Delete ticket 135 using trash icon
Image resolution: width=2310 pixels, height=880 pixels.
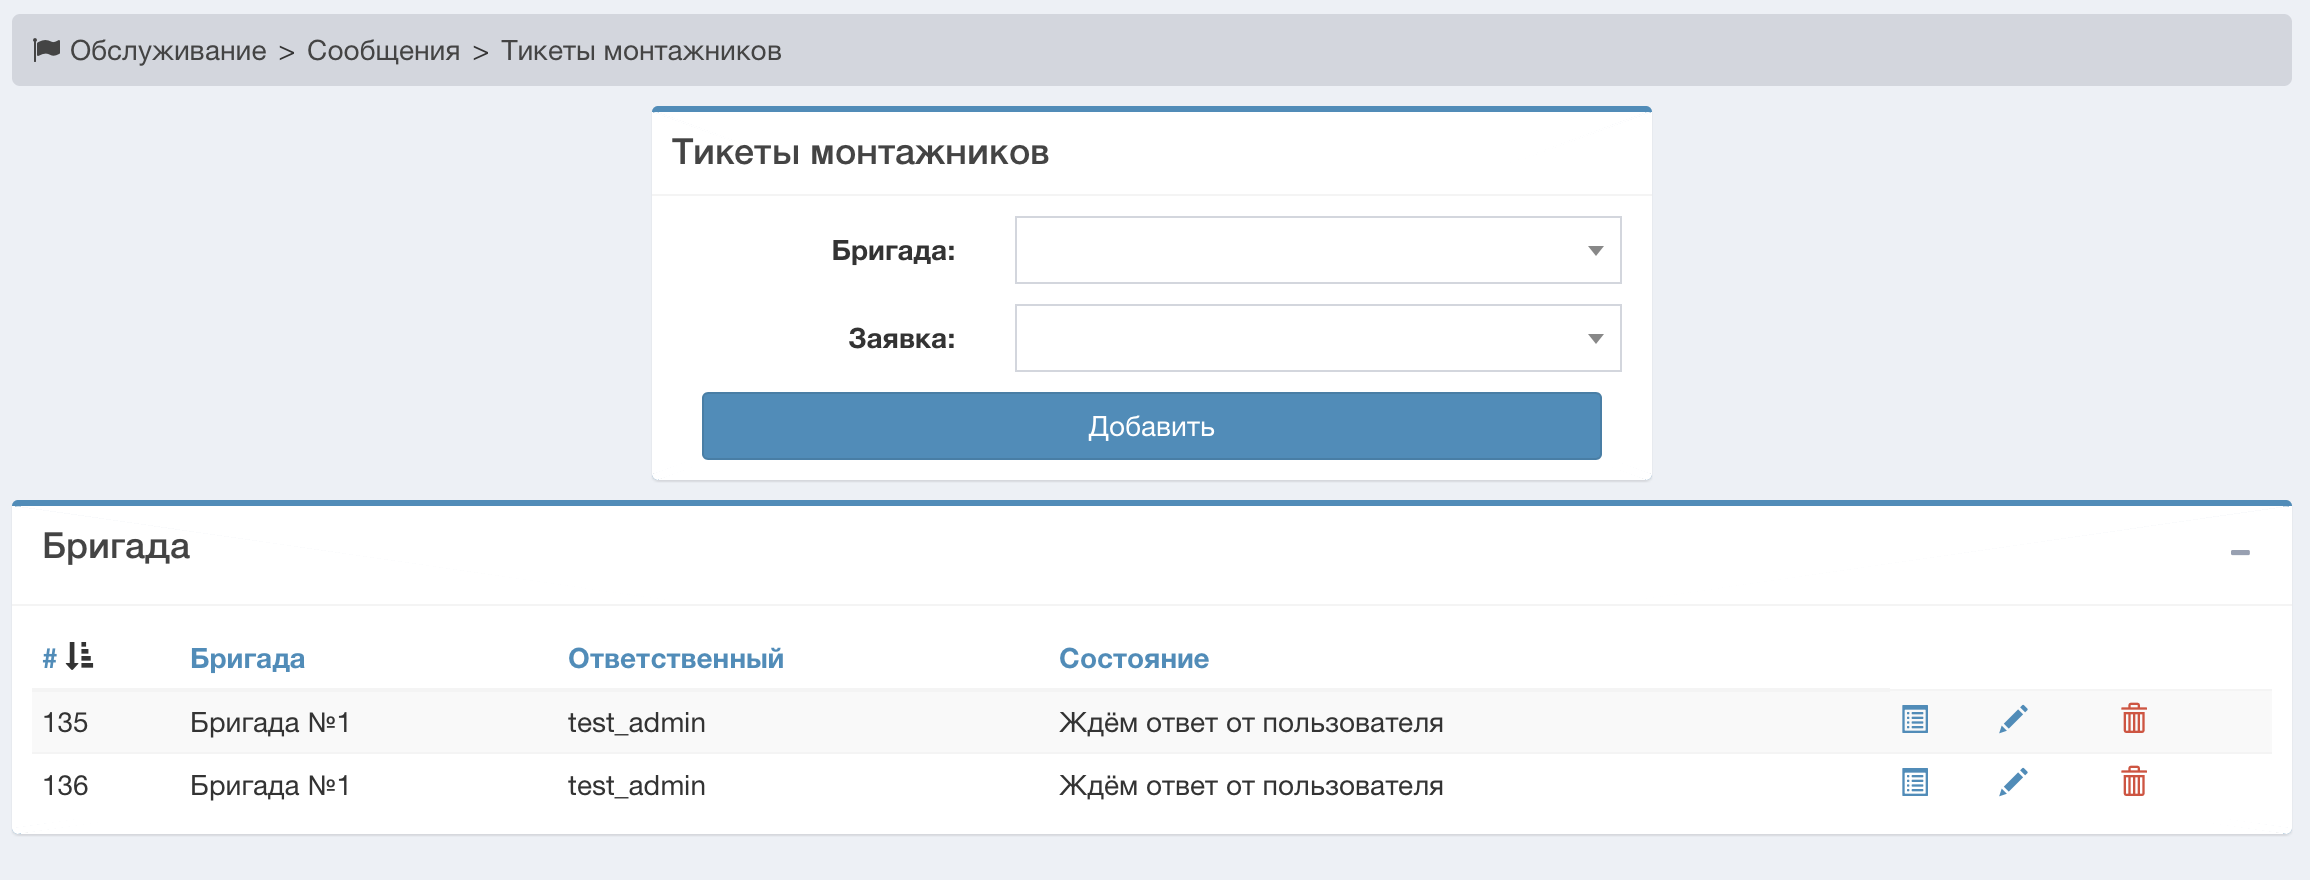coord(2133,720)
